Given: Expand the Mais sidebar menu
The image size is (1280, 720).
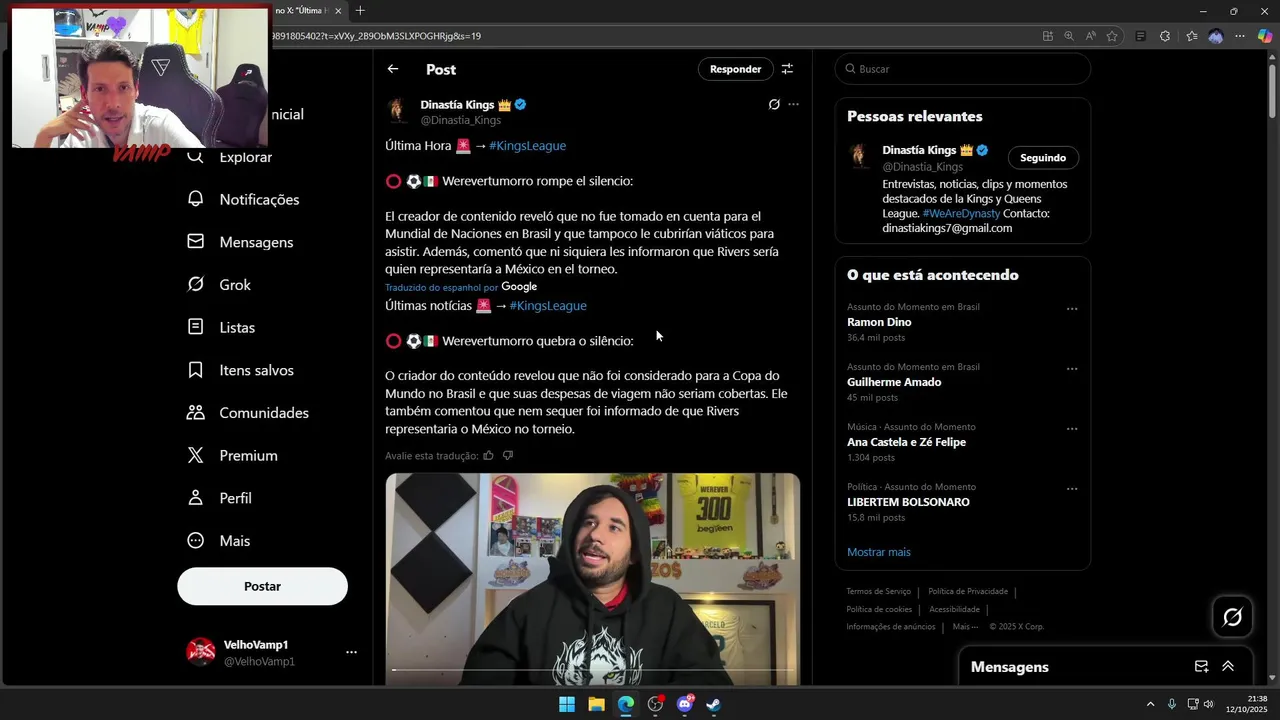Looking at the screenshot, I should [x=218, y=541].
